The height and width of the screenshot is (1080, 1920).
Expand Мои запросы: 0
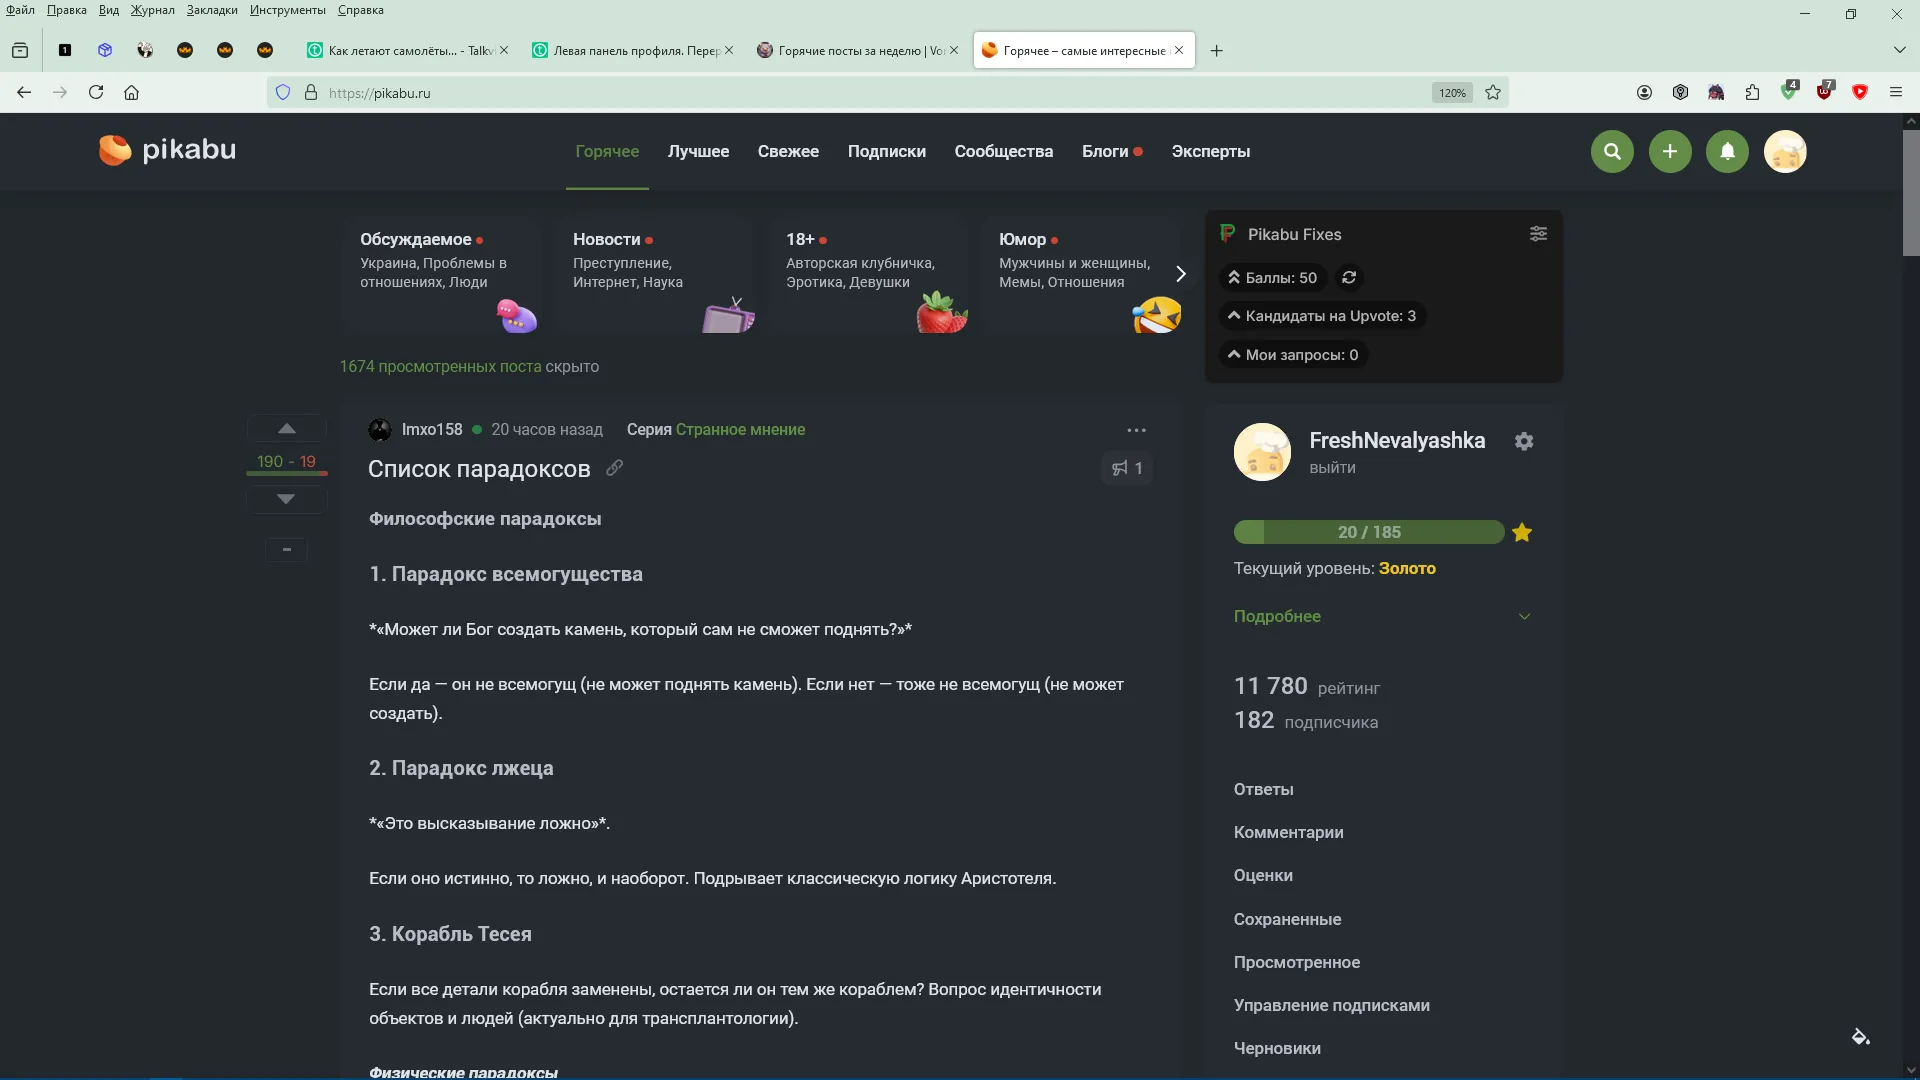[x=1293, y=355]
